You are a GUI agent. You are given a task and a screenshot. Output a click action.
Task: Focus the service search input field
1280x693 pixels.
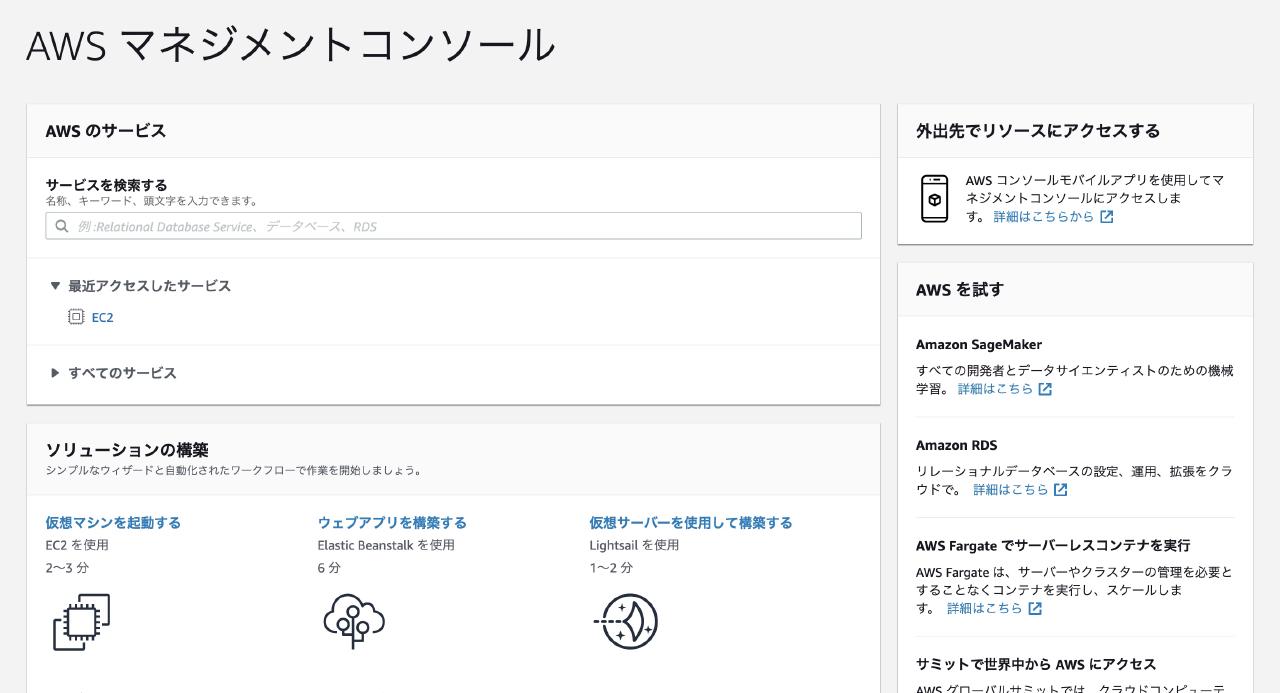click(453, 226)
